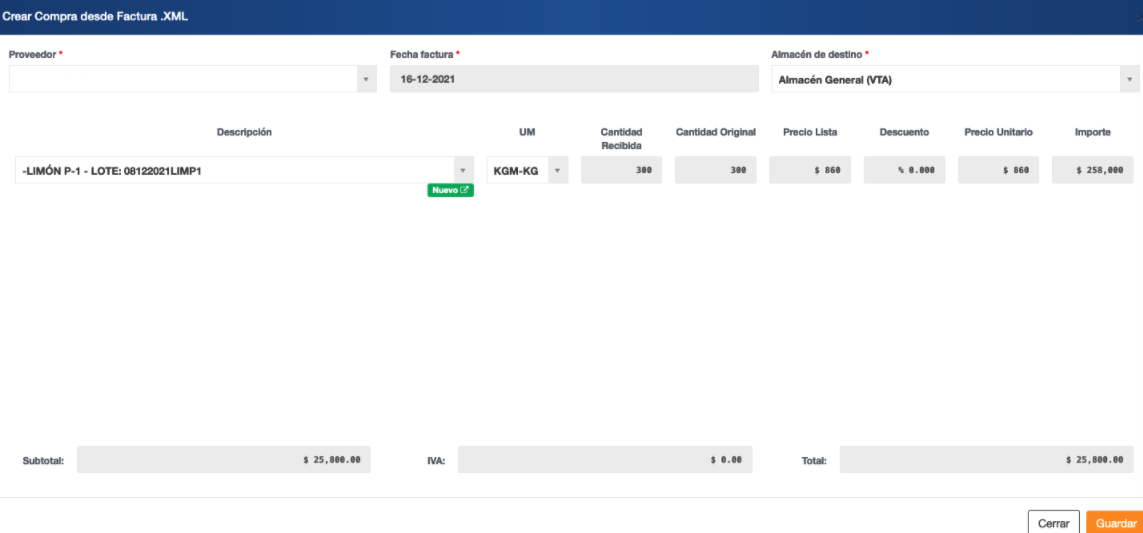Click the Precio Unitario column header
This screenshot has height=533, width=1143.
pyautogui.click(x=998, y=132)
